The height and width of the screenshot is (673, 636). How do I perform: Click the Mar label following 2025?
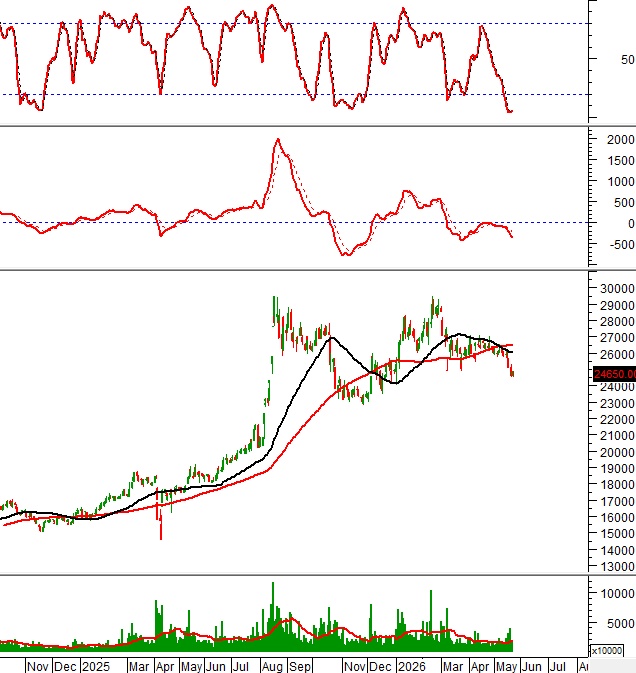139,667
